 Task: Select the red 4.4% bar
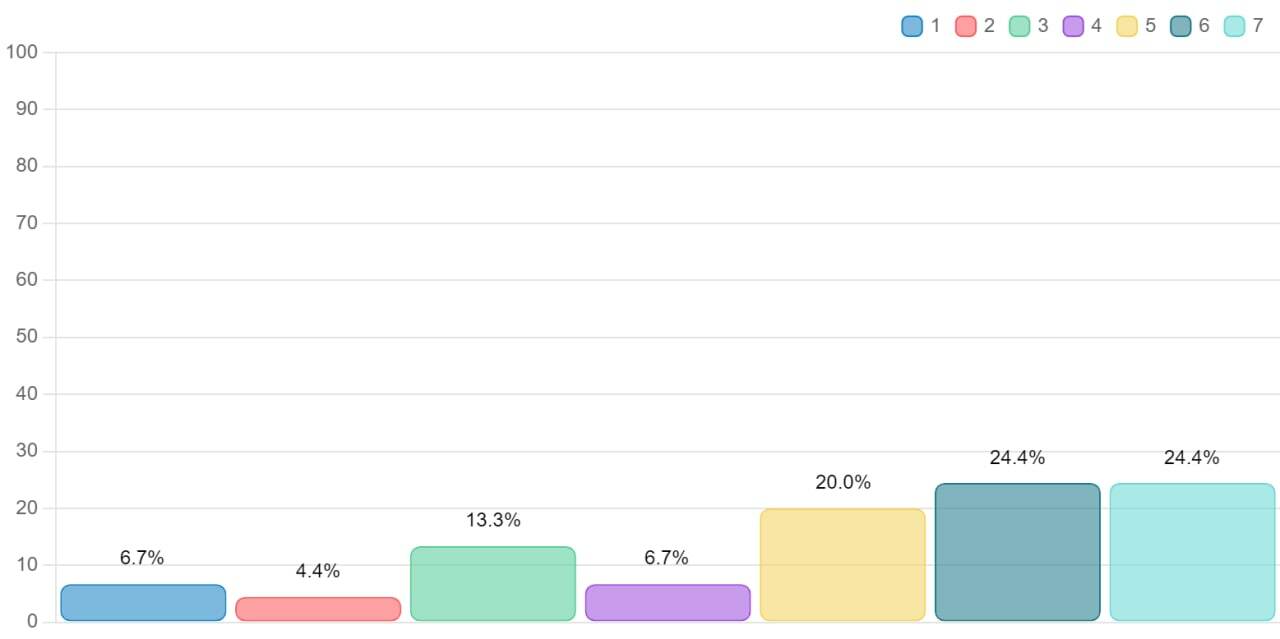(x=318, y=609)
